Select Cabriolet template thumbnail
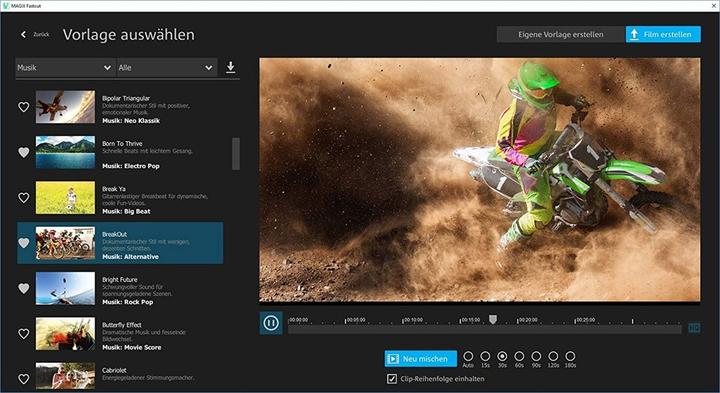720x393 pixels. (65, 376)
